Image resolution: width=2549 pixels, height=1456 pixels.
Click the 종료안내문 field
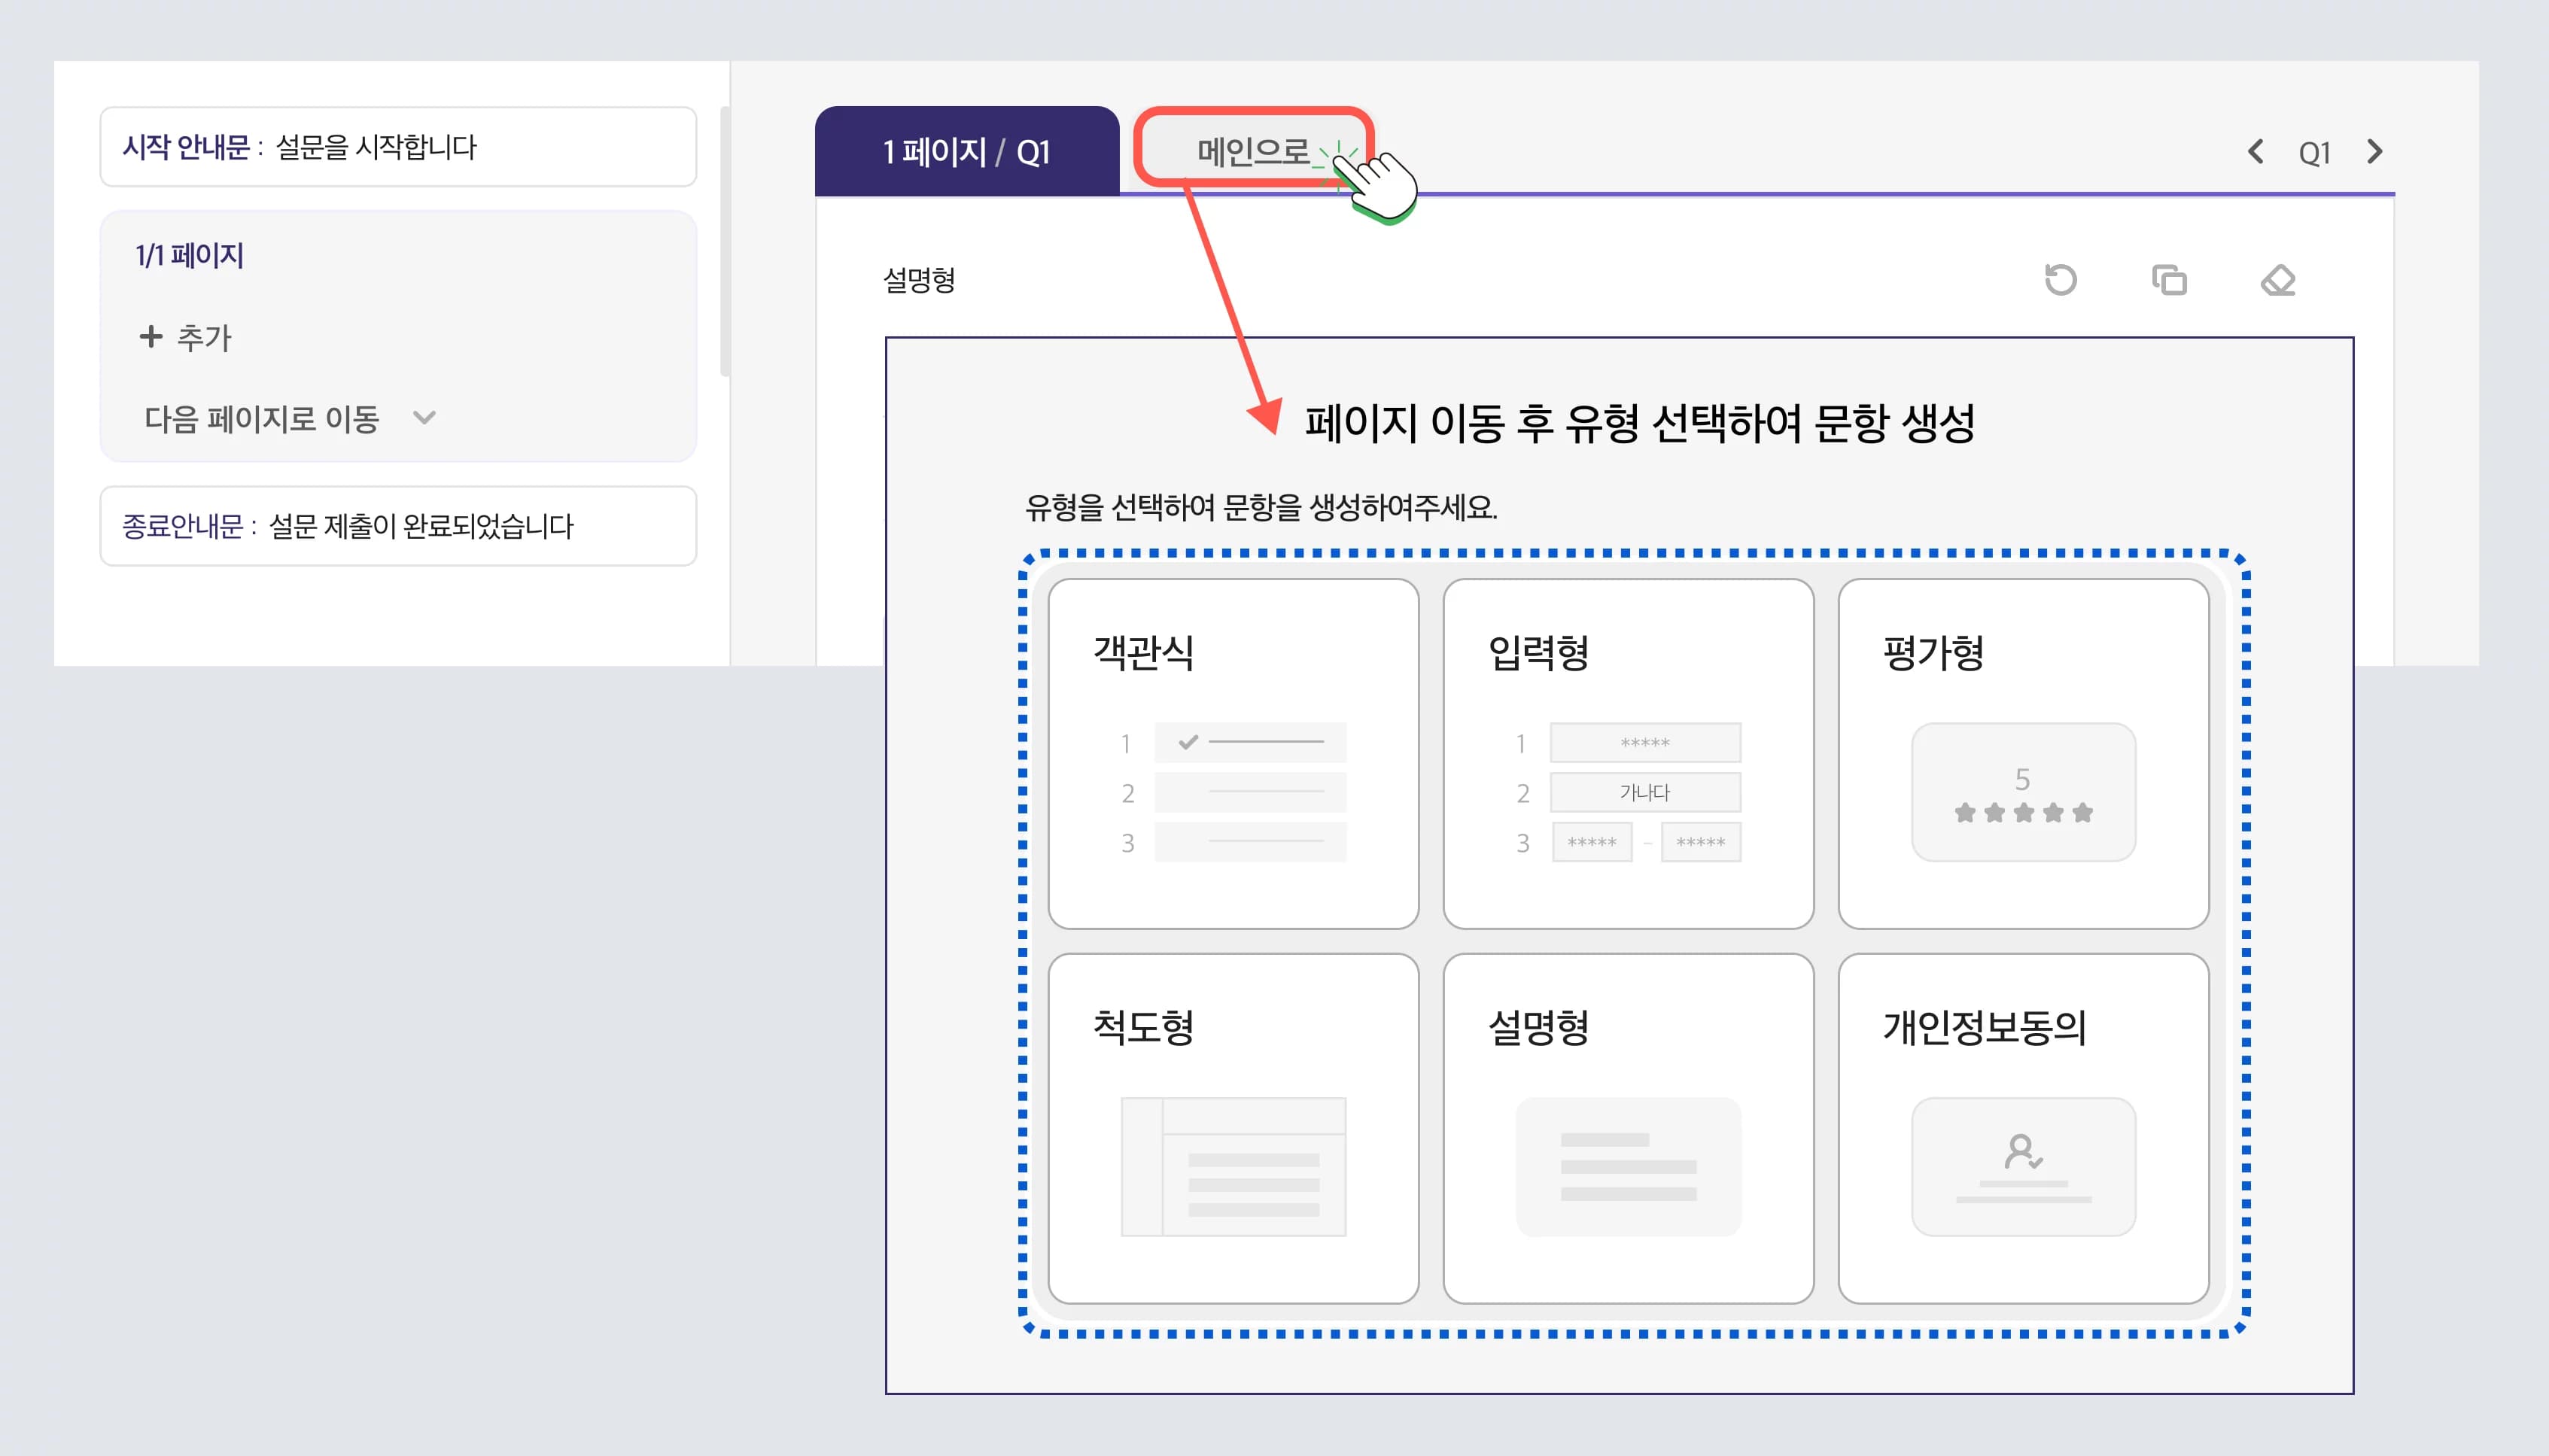pyautogui.click(x=398, y=526)
